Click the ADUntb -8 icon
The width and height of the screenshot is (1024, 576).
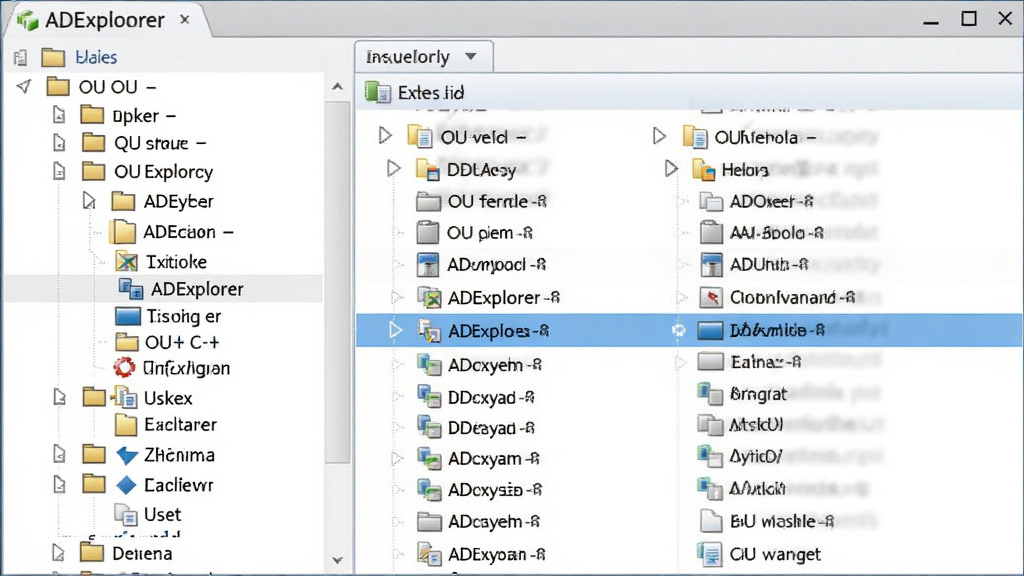coord(711,264)
